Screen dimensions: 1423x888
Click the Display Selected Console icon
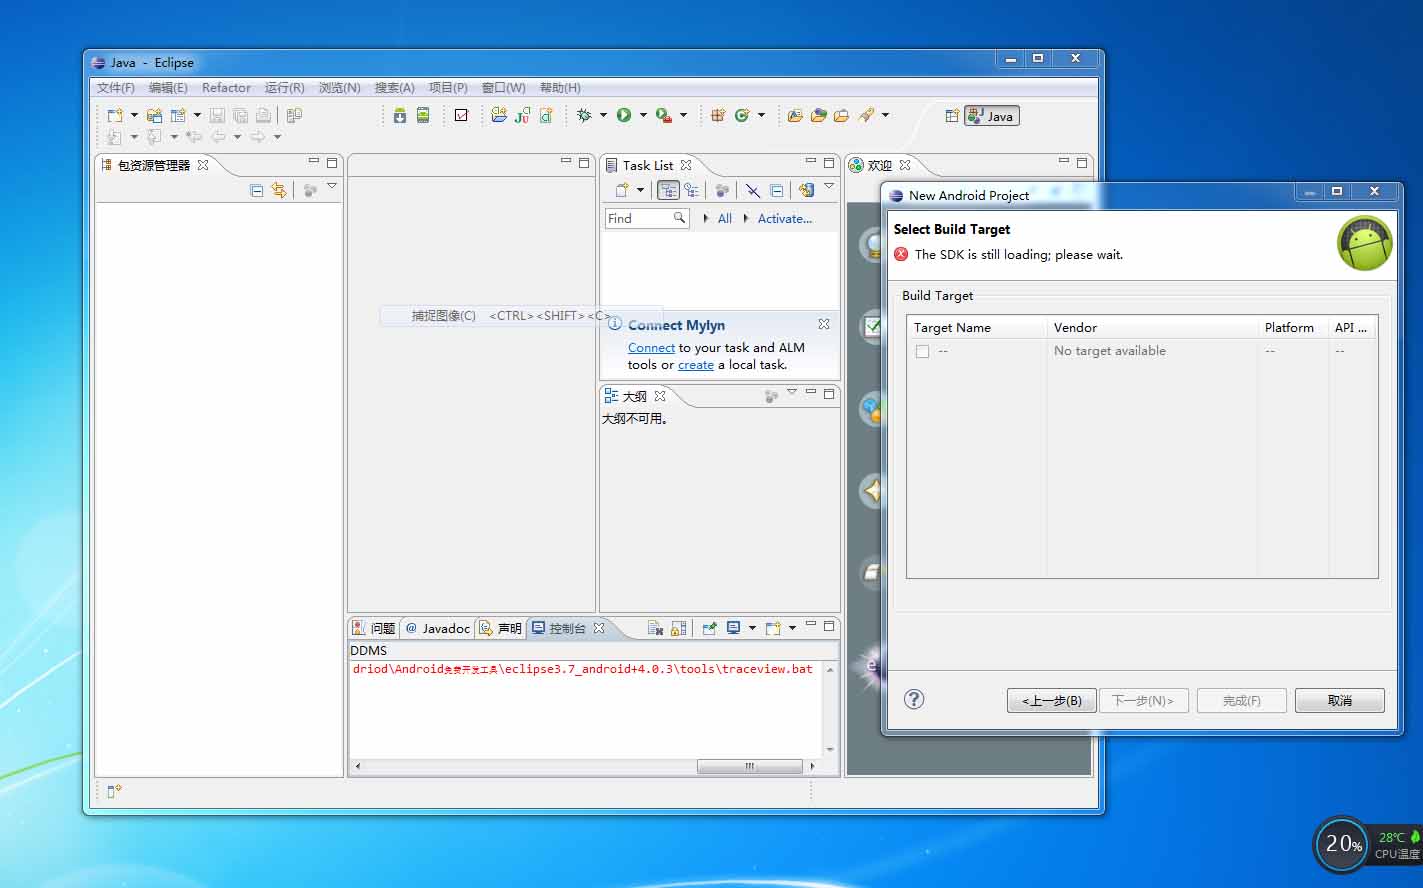click(x=734, y=628)
